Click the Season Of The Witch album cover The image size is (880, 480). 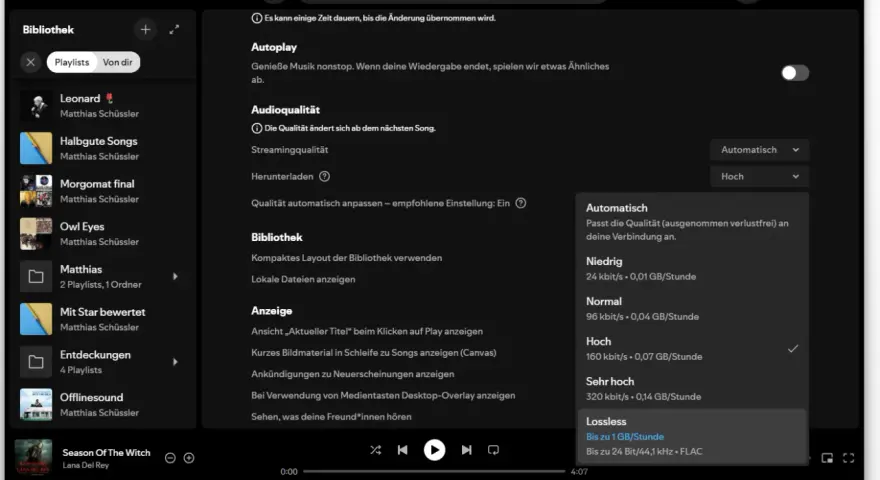click(x=33, y=458)
